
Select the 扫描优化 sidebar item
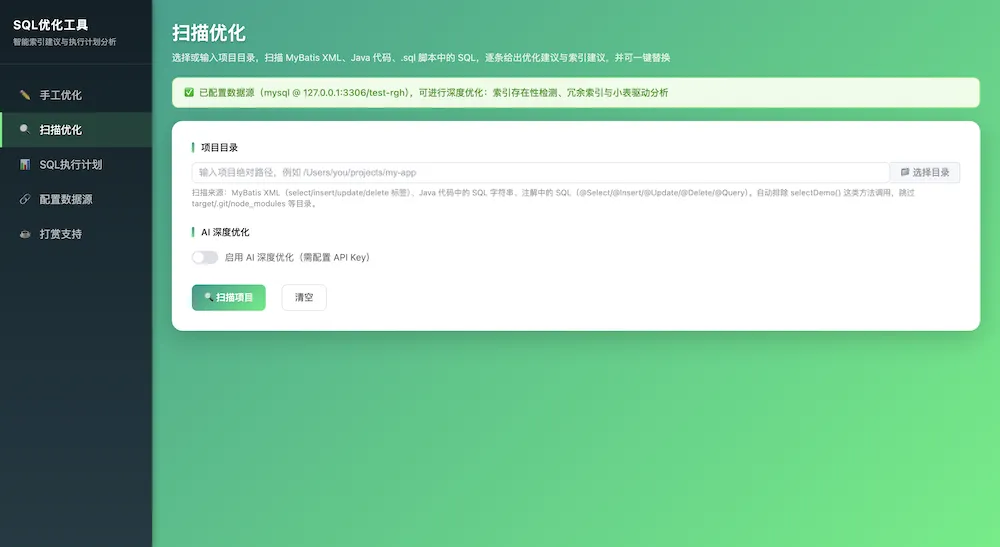76,129
